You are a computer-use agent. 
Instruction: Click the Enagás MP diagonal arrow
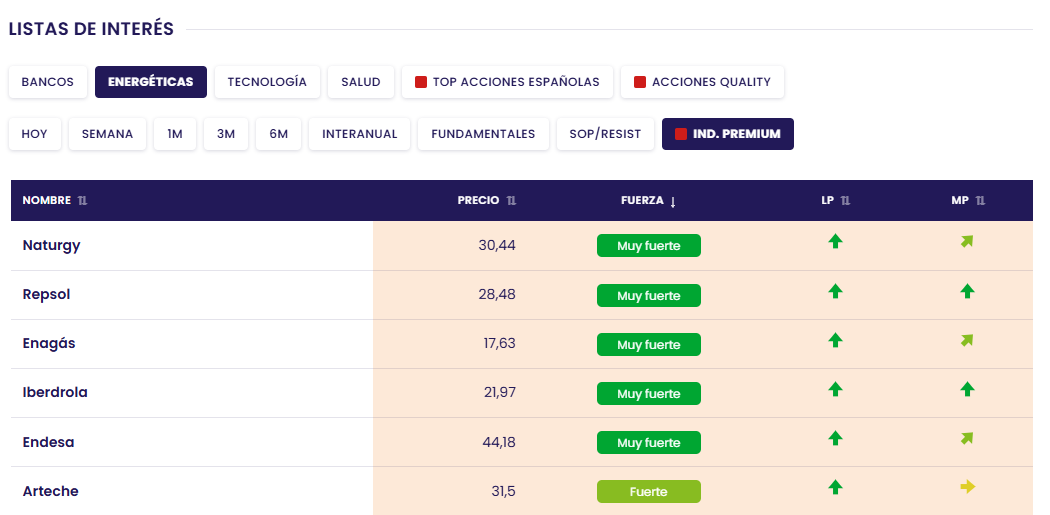[967, 340]
